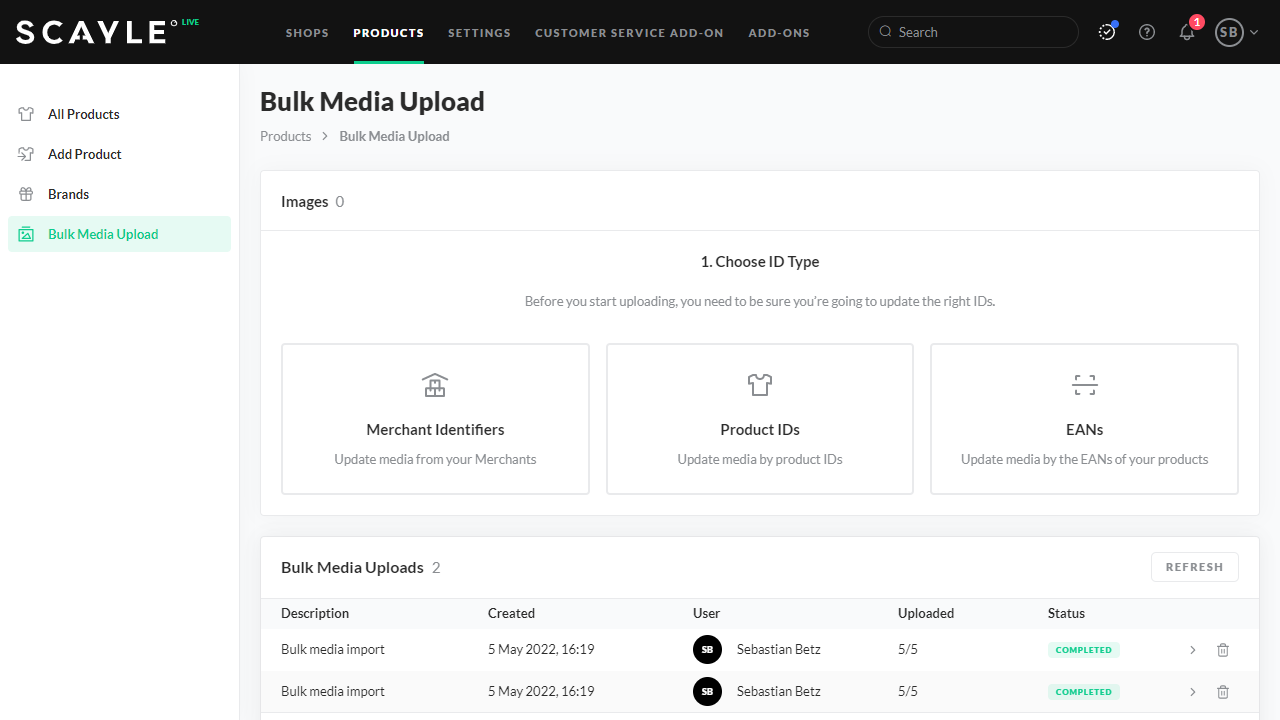The width and height of the screenshot is (1280, 720).
Task: Open the Settings menu
Action: click(x=479, y=33)
